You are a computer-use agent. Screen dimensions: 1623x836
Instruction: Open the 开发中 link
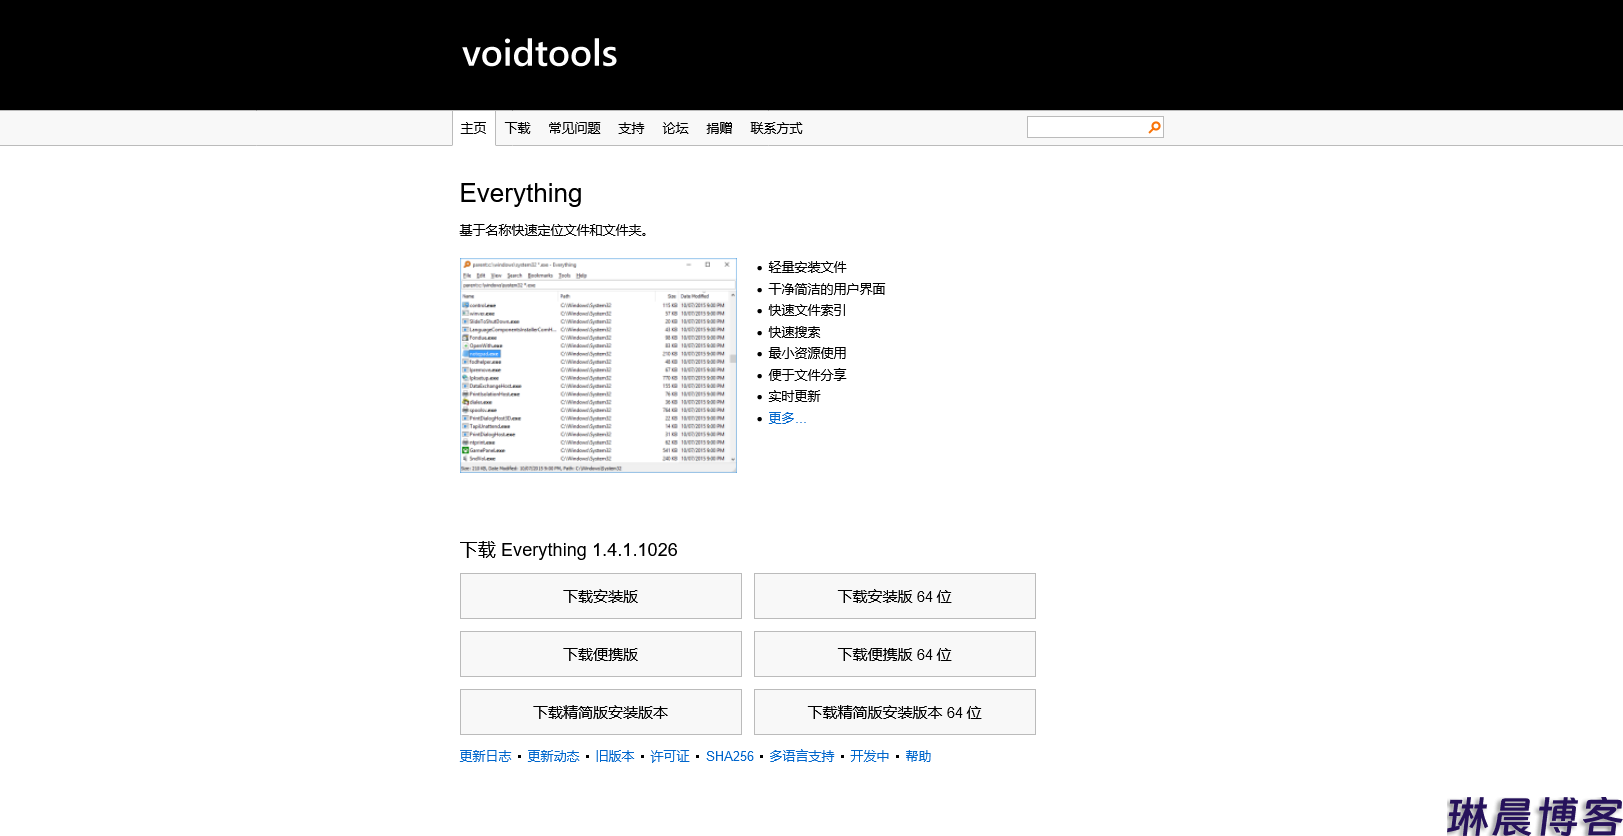[x=870, y=756]
